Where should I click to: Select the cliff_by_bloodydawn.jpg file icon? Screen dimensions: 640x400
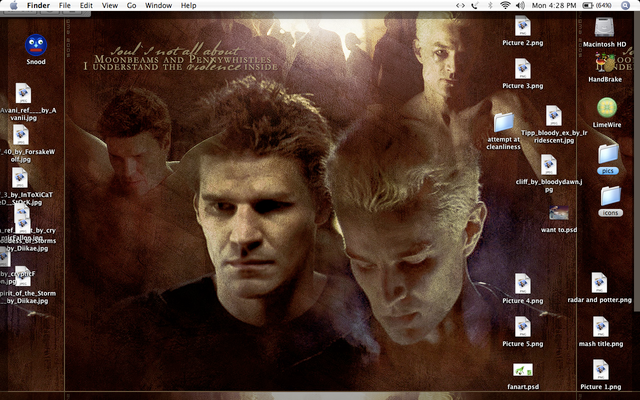pyautogui.click(x=549, y=165)
